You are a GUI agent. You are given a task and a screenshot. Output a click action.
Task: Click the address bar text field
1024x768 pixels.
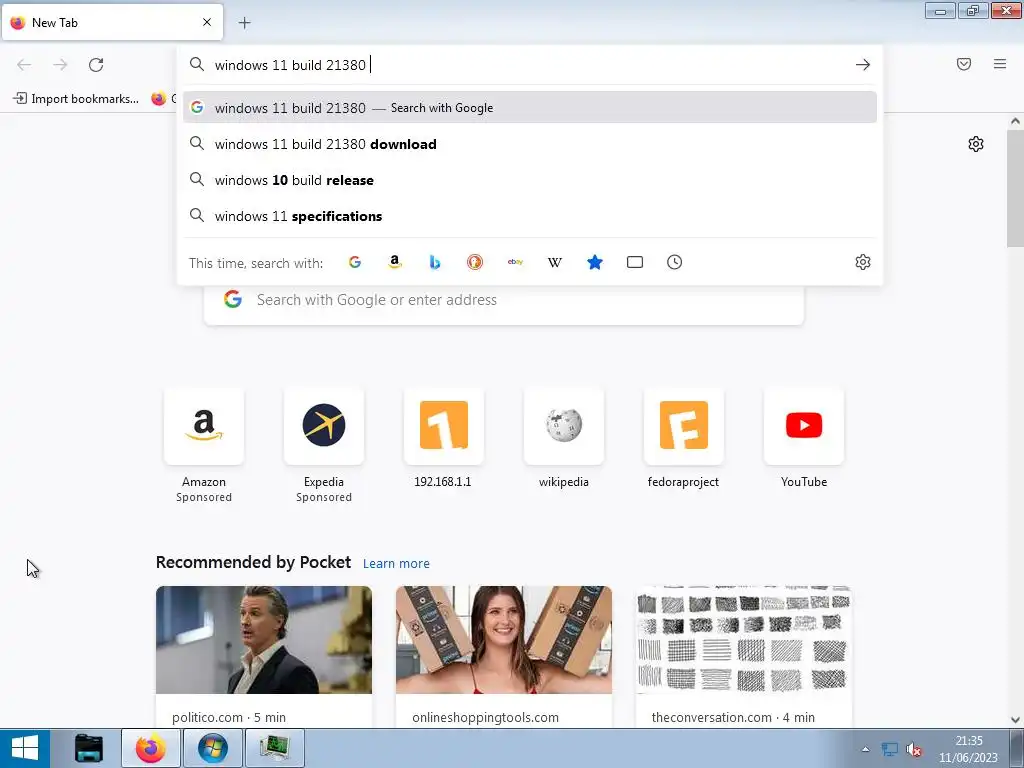(x=529, y=65)
